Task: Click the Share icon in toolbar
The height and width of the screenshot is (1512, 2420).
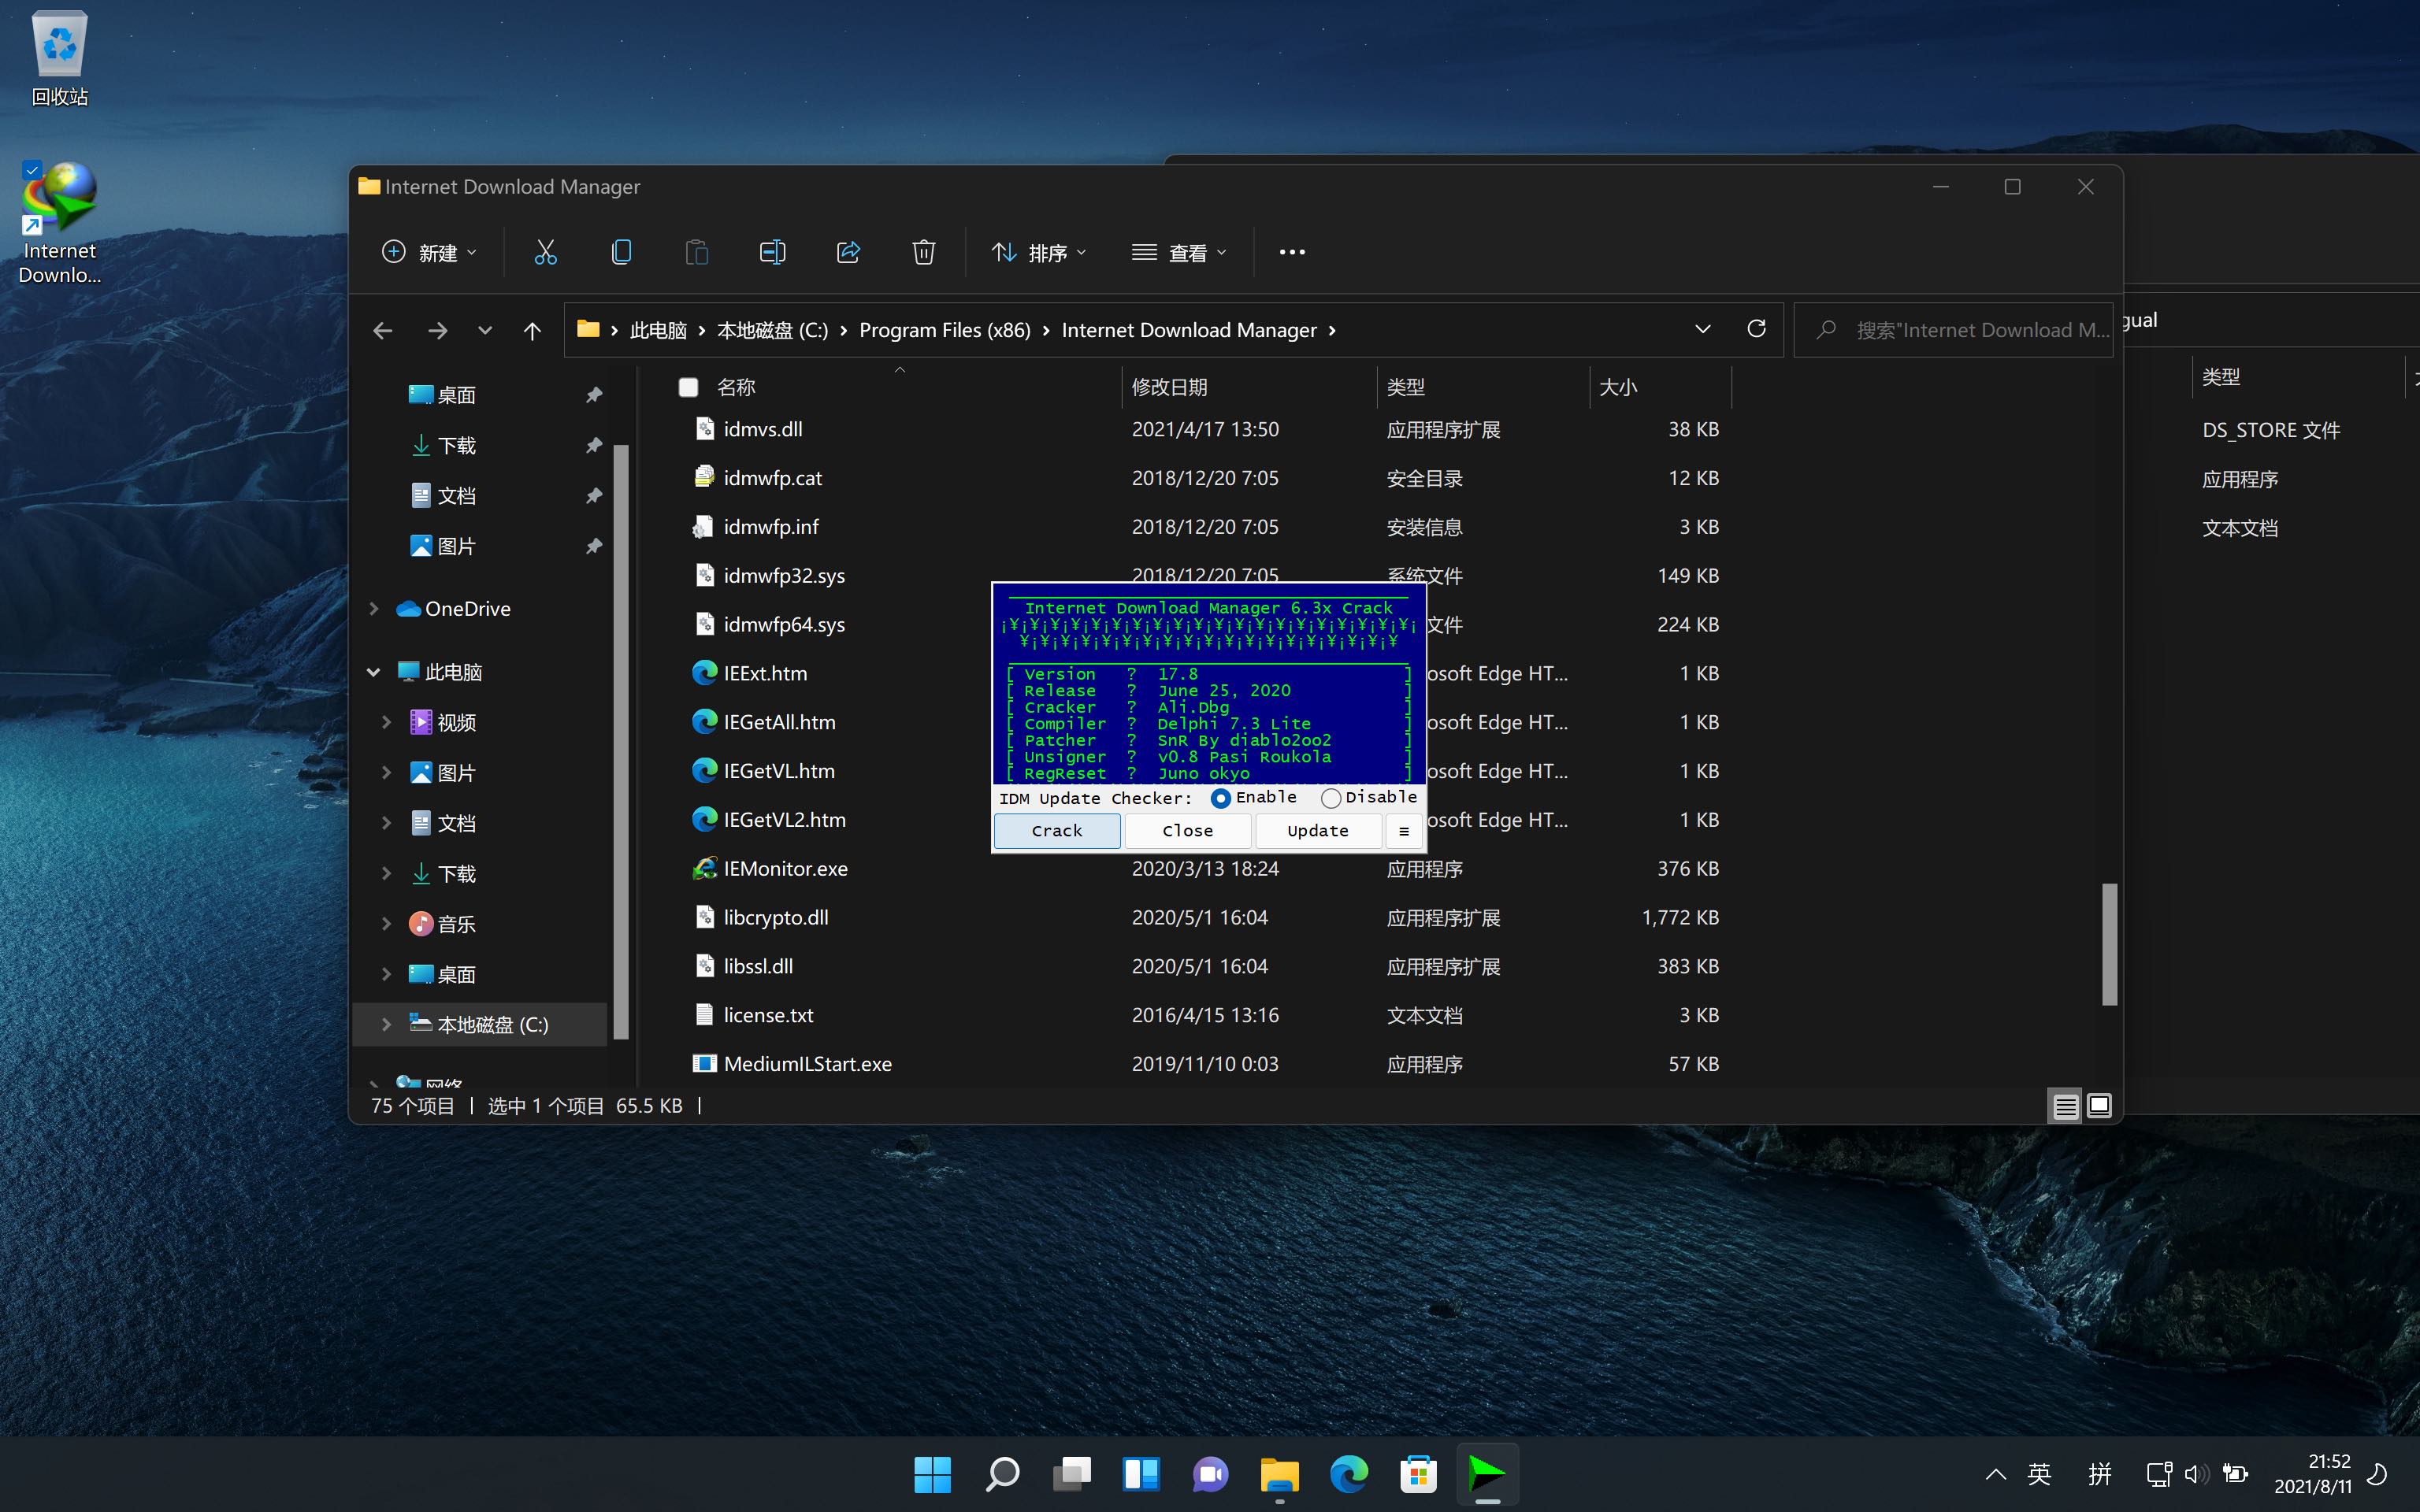Action: pos(848,252)
